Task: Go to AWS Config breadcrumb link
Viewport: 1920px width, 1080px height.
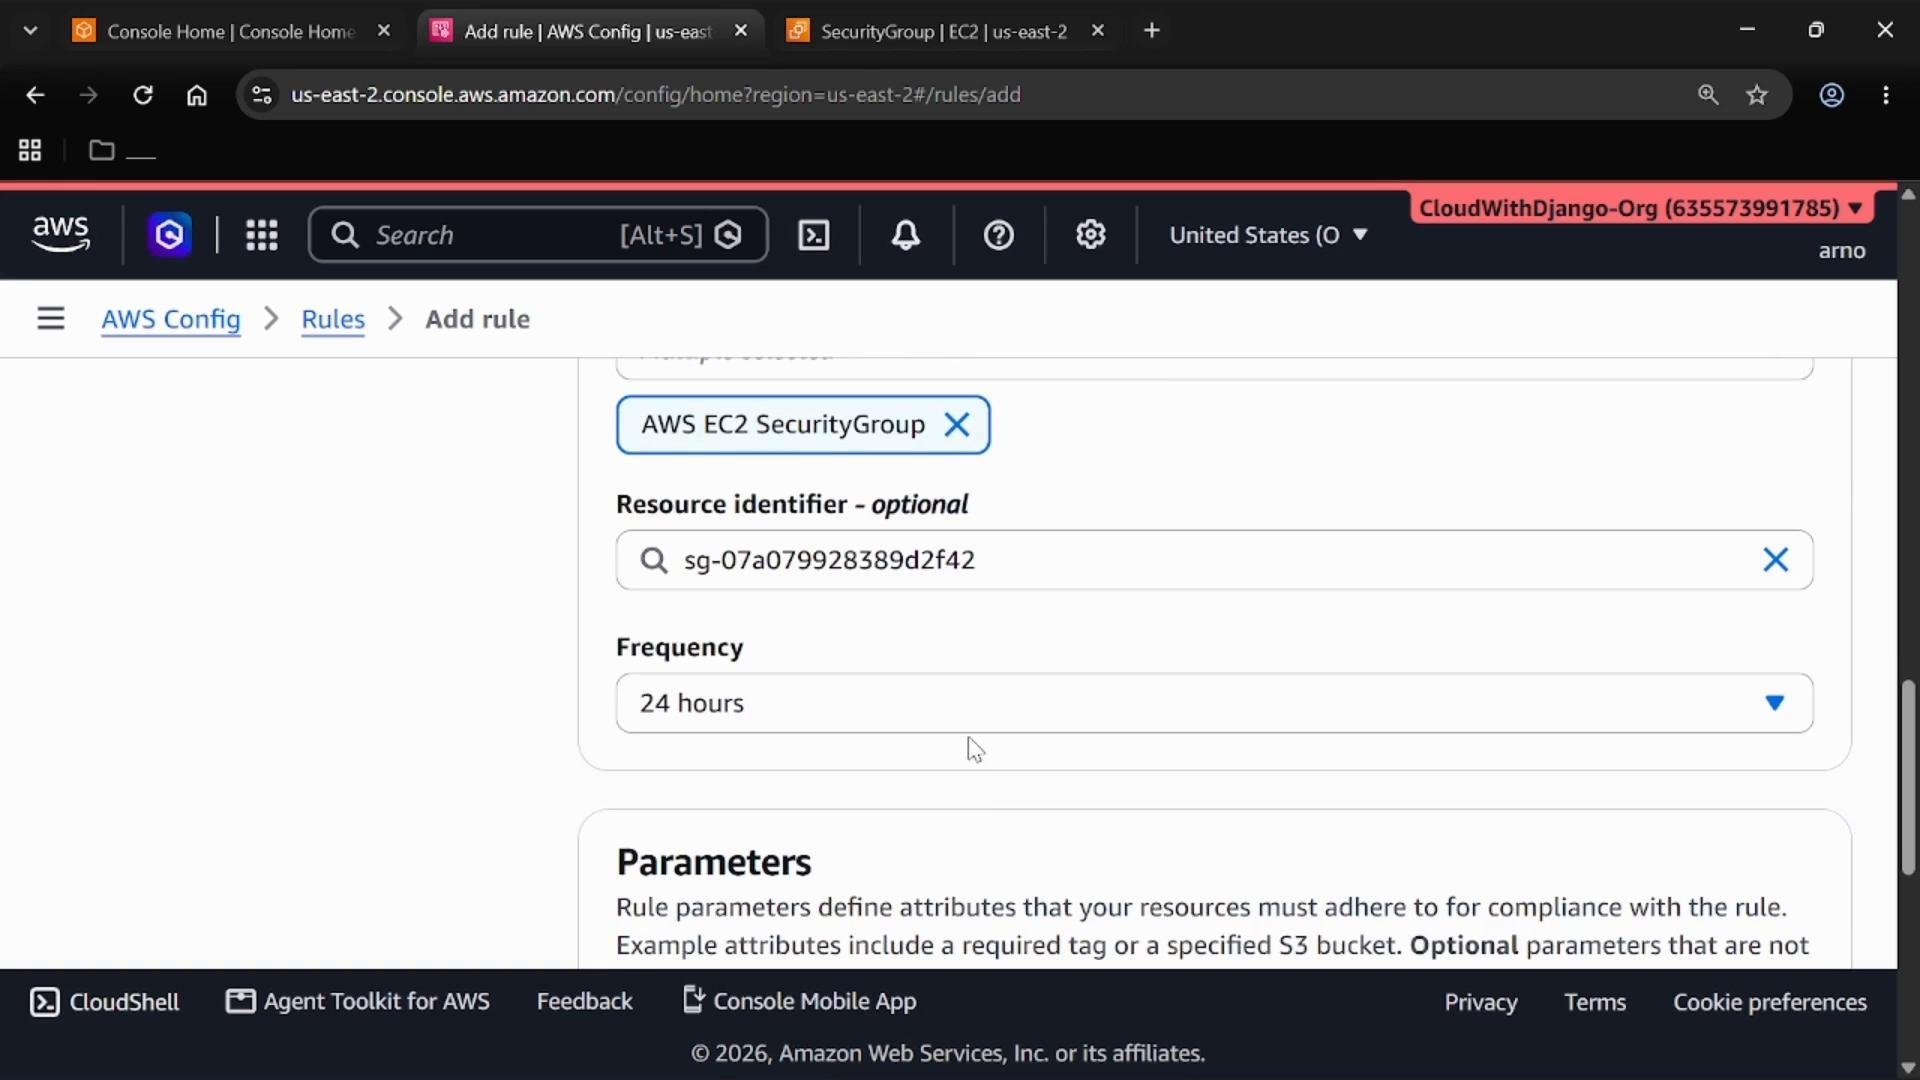Action: coord(171,319)
